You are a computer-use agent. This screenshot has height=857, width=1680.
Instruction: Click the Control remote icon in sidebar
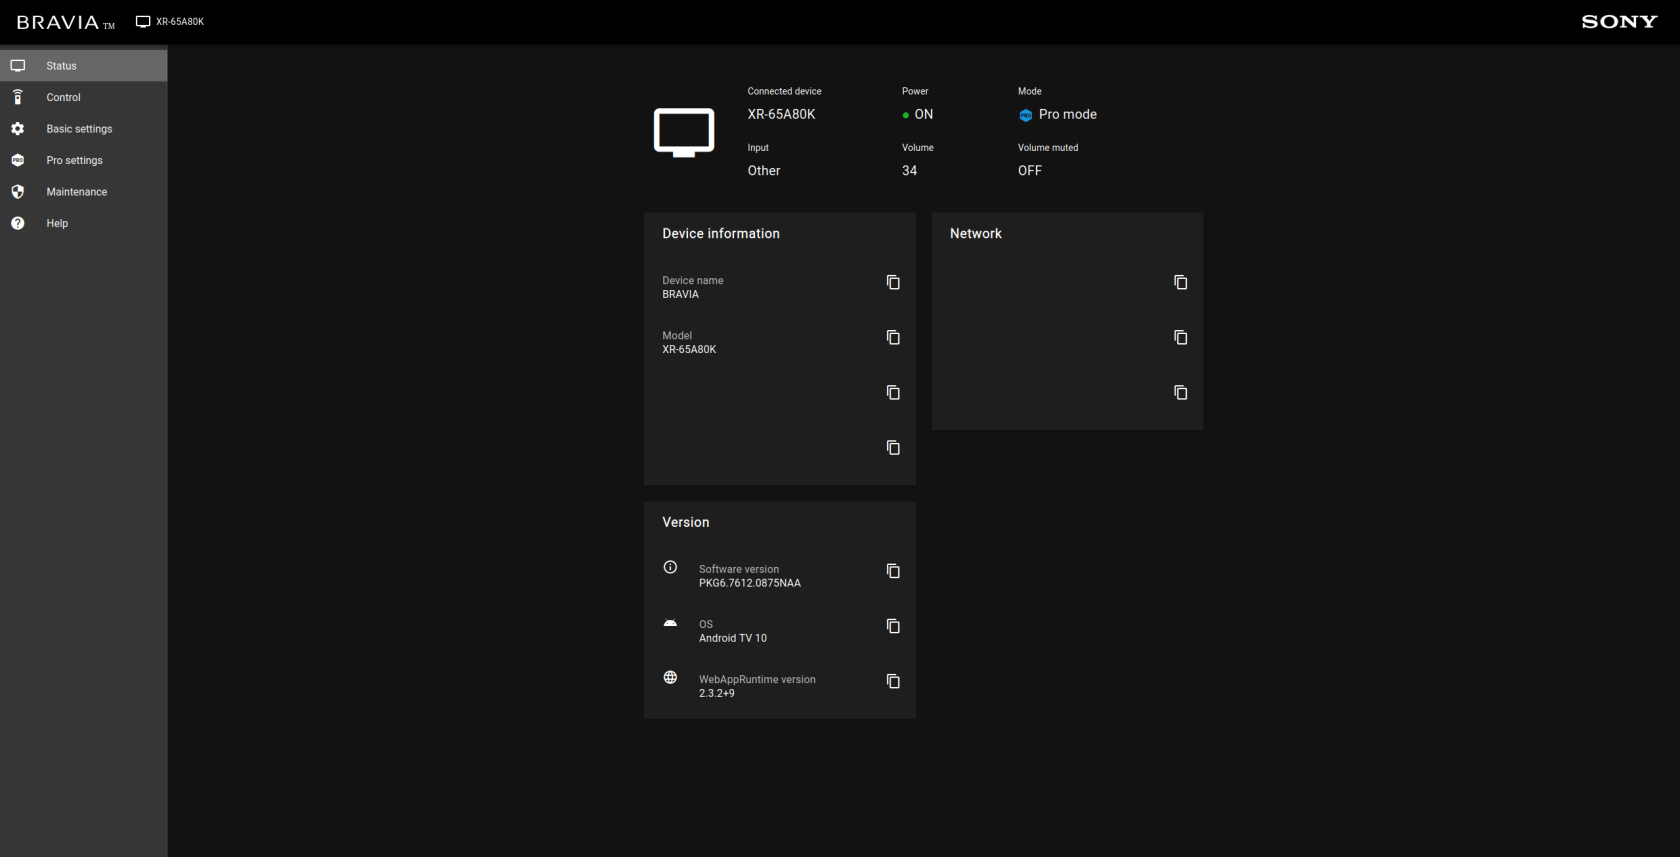click(18, 97)
